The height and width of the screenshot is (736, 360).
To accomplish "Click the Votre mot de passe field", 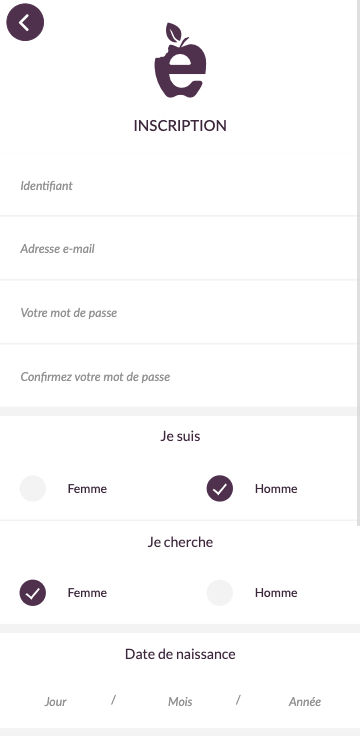I will coord(178,313).
